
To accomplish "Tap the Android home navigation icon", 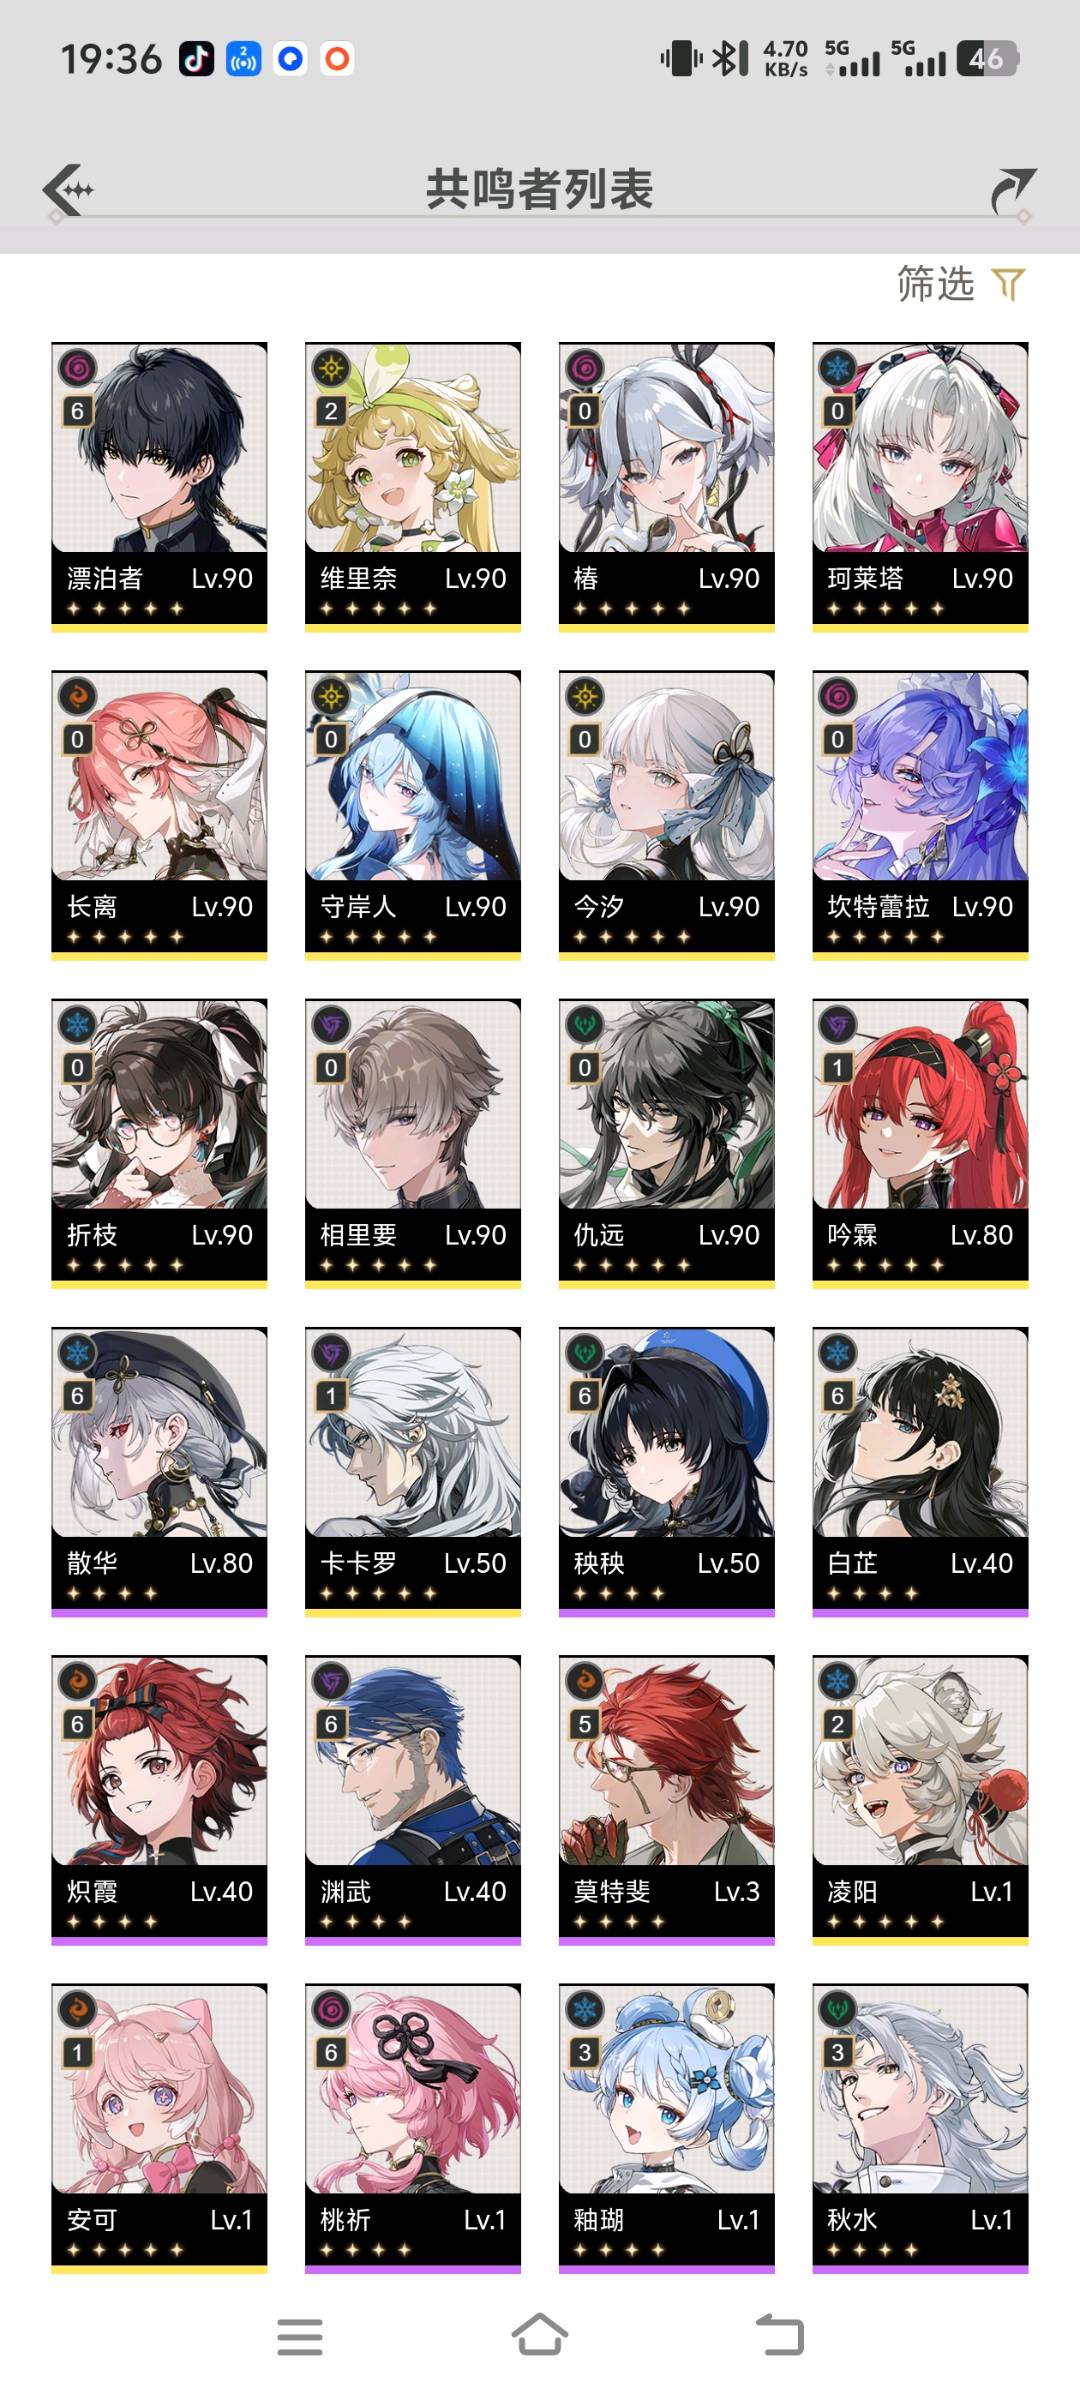I will pos(540,2336).
